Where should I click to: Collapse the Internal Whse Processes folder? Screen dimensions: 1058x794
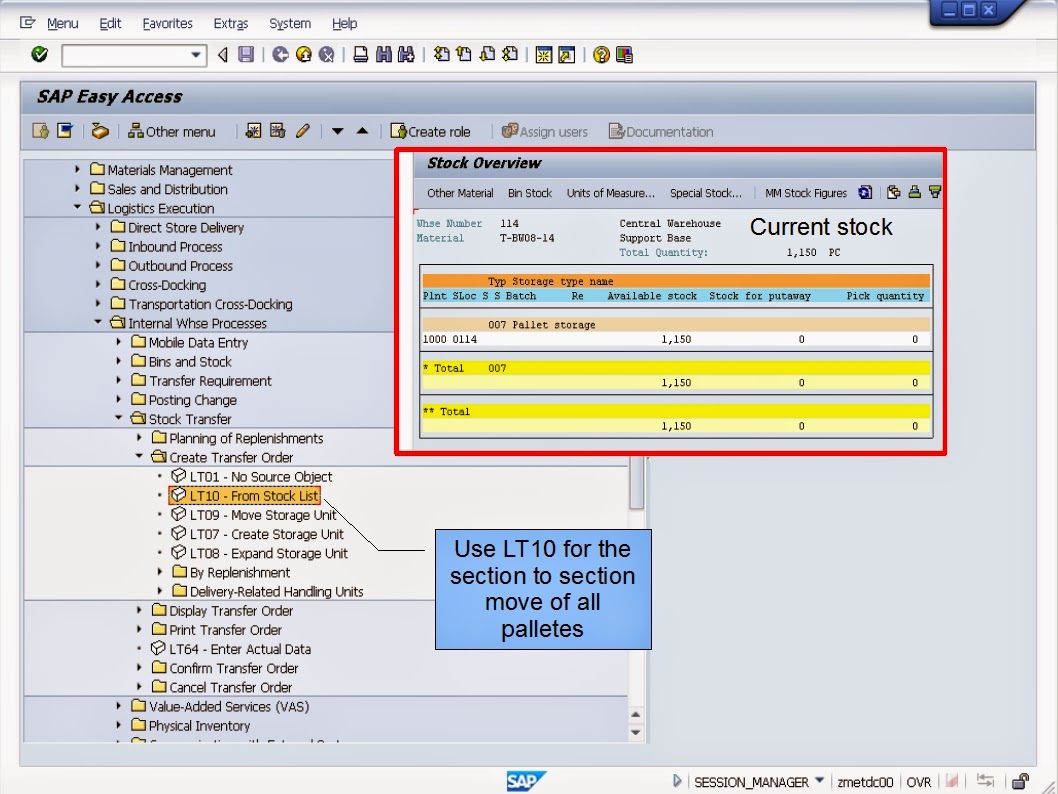pos(98,322)
